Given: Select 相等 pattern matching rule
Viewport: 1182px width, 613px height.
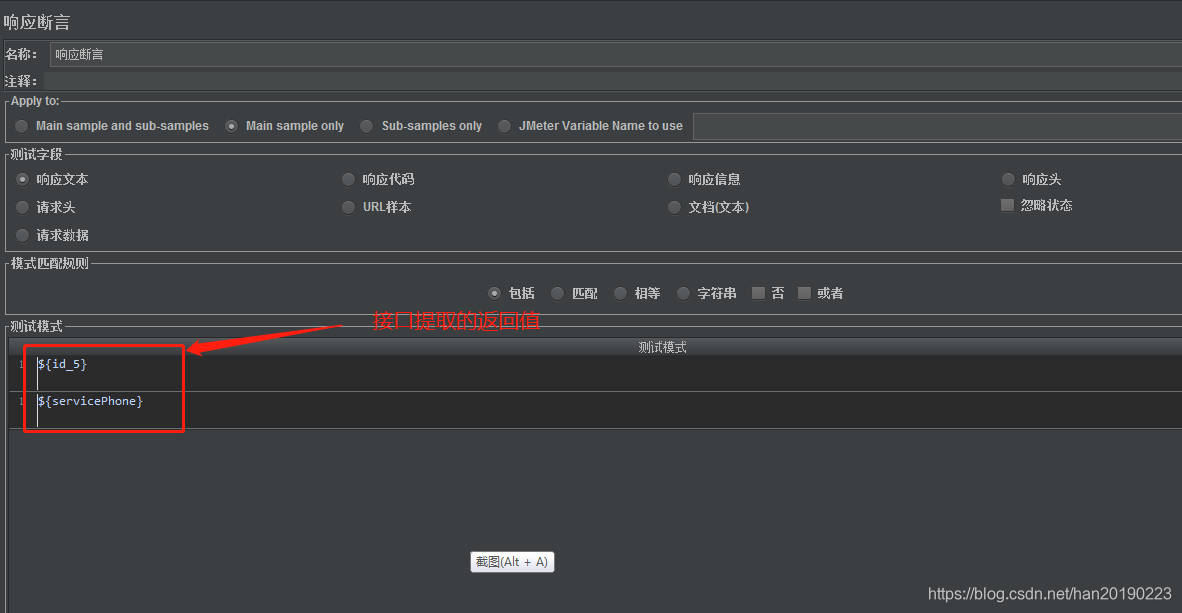Looking at the screenshot, I should pos(620,293).
